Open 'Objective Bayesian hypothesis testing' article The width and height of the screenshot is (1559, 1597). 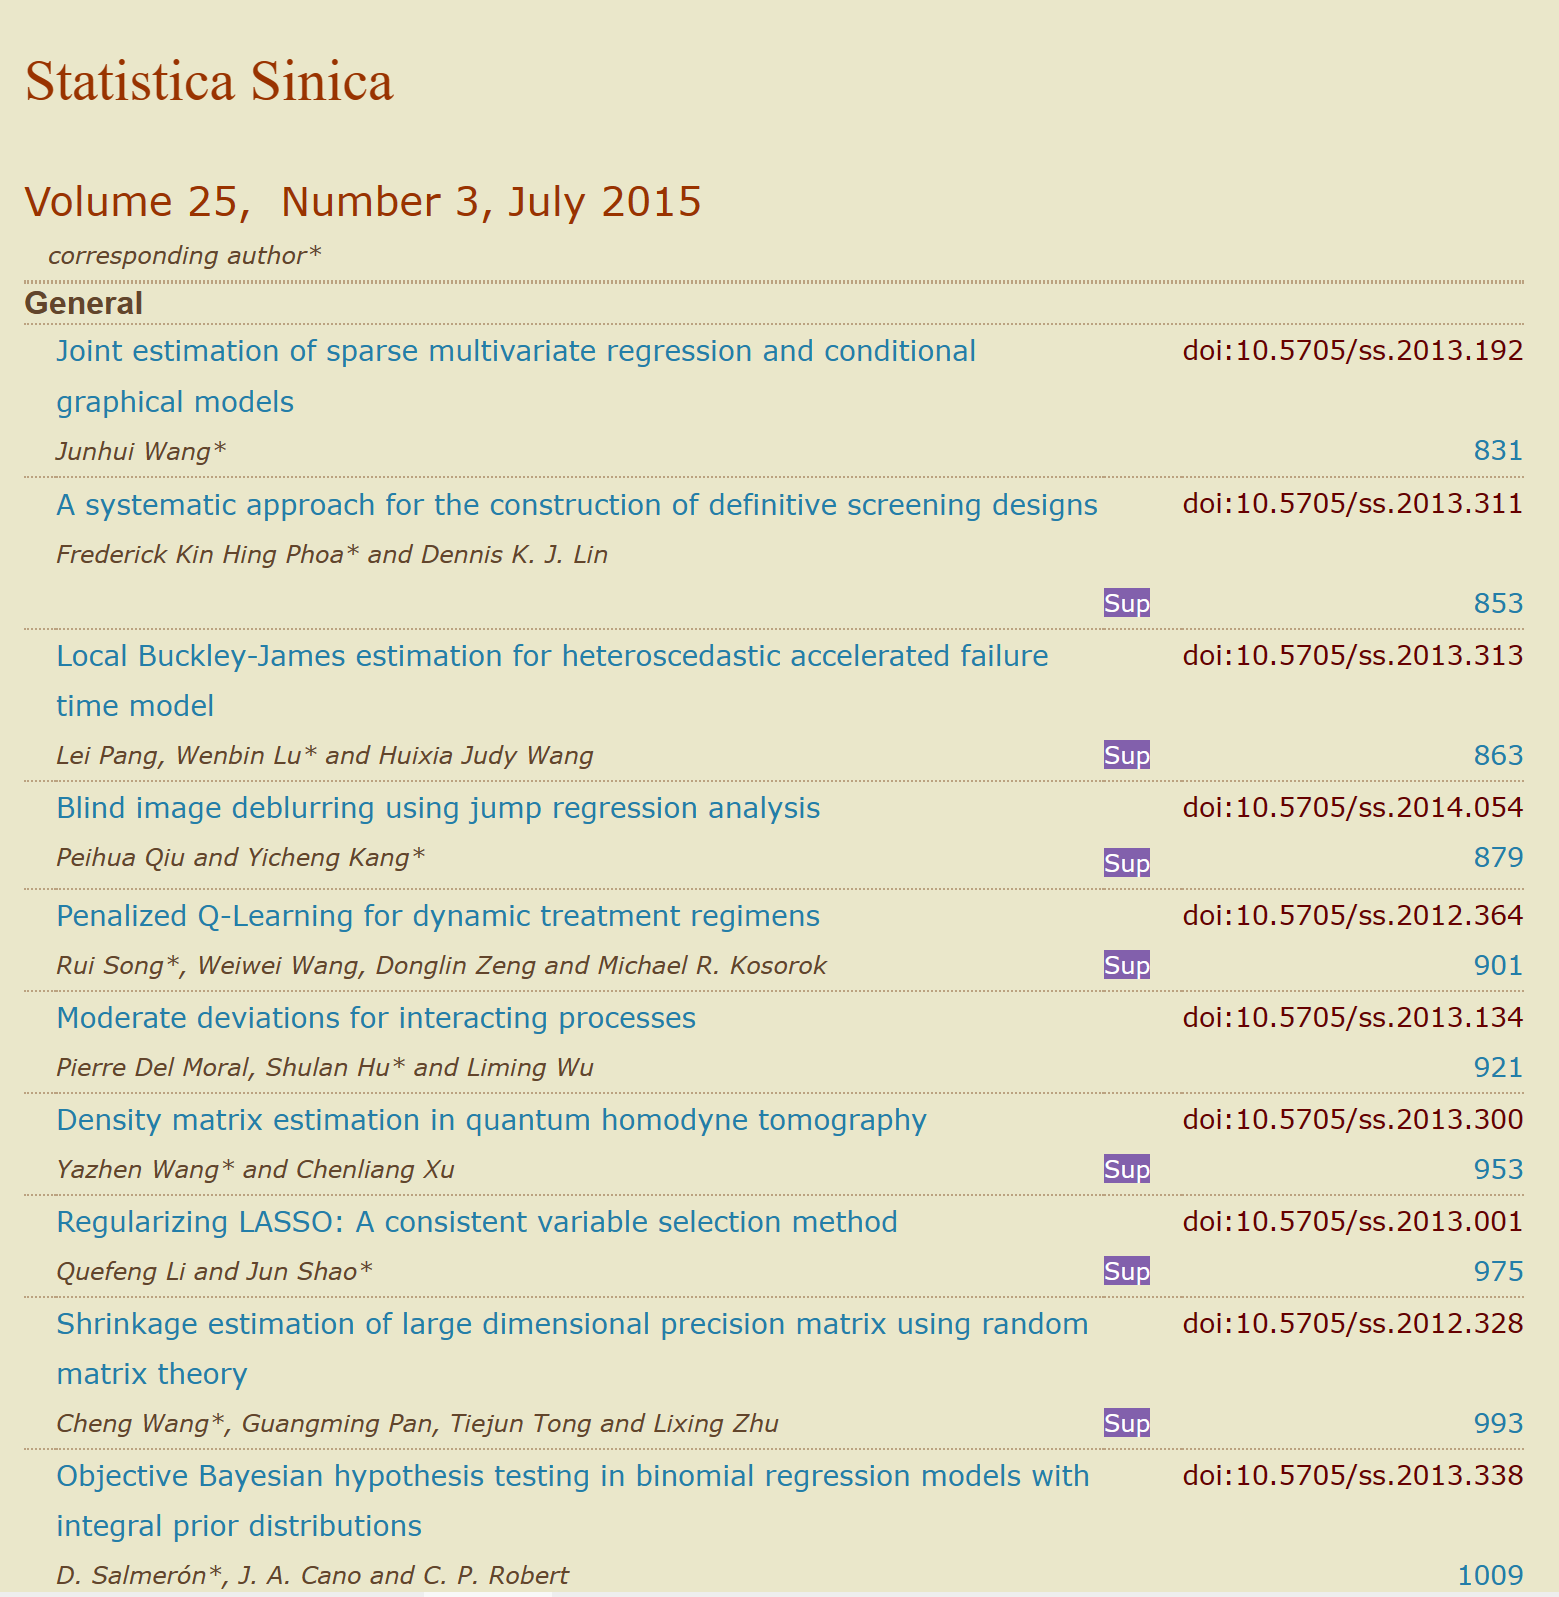click(x=572, y=1476)
